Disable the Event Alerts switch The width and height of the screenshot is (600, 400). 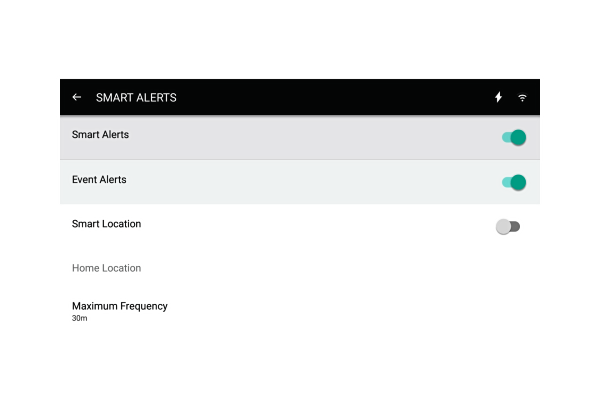pyautogui.click(x=514, y=182)
